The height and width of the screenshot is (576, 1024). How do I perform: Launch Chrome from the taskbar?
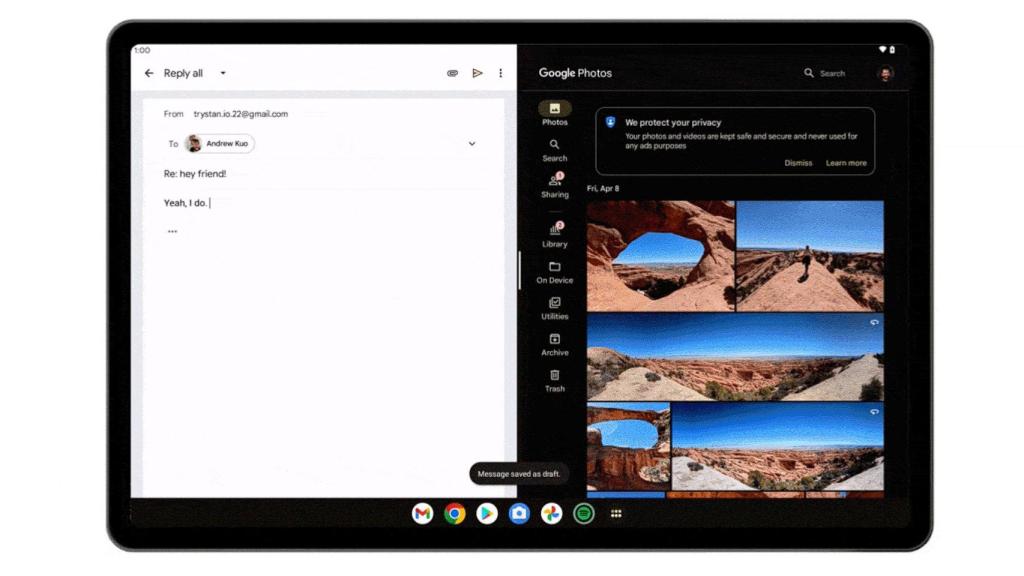(453, 513)
